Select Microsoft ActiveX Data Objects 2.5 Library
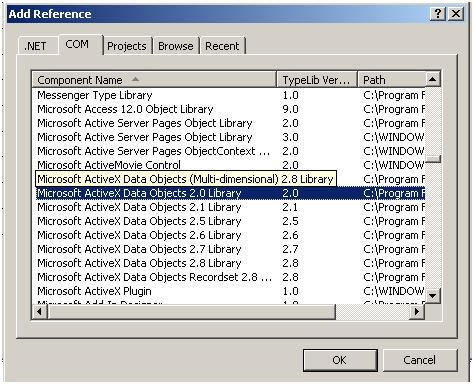 pyautogui.click(x=230, y=221)
